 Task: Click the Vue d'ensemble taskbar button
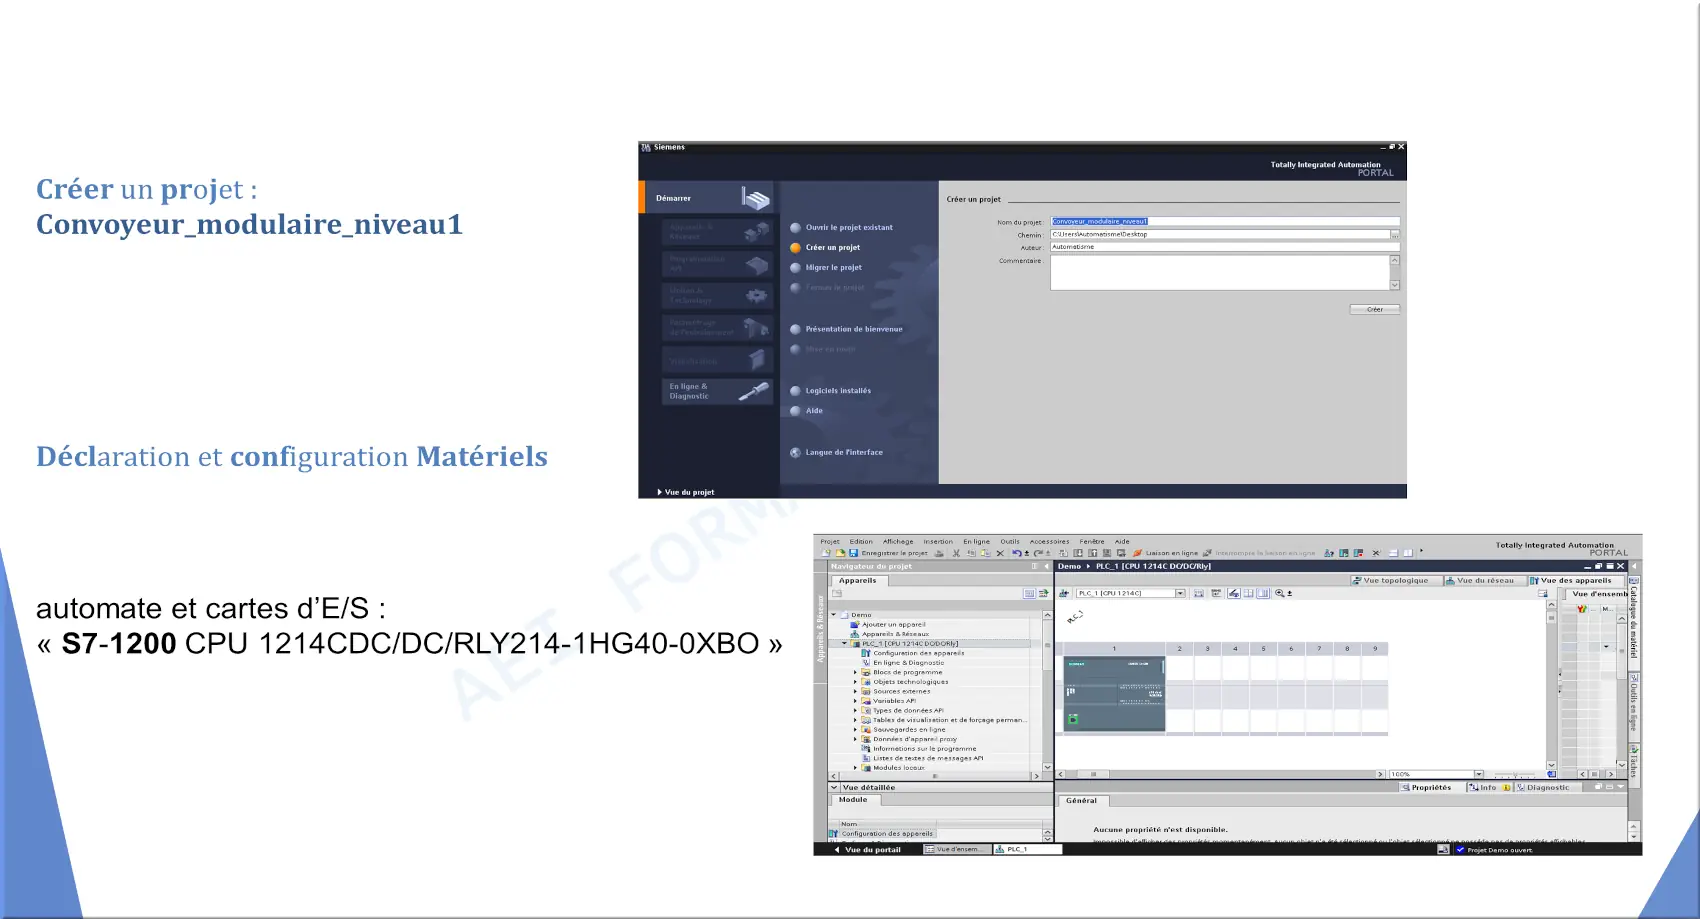956,849
